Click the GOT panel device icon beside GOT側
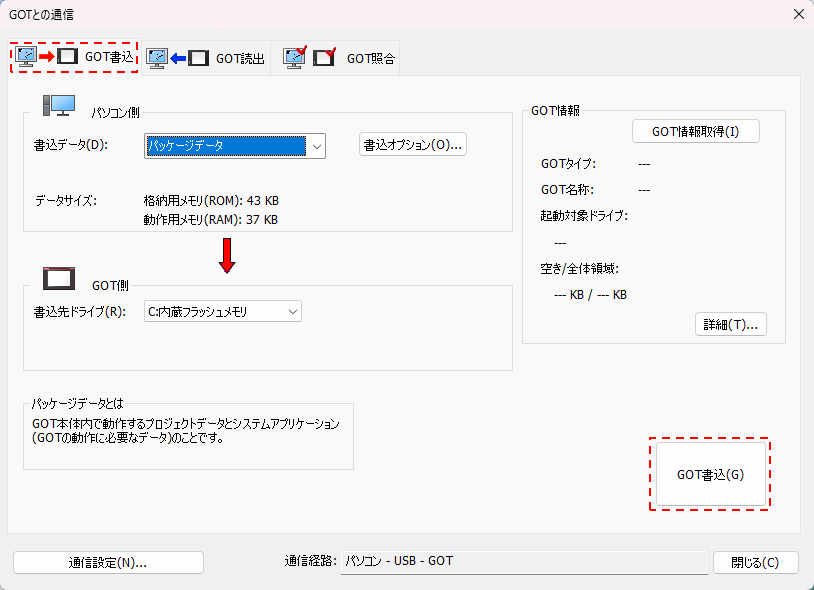Image resolution: width=814 pixels, height=590 pixels. tap(59, 278)
